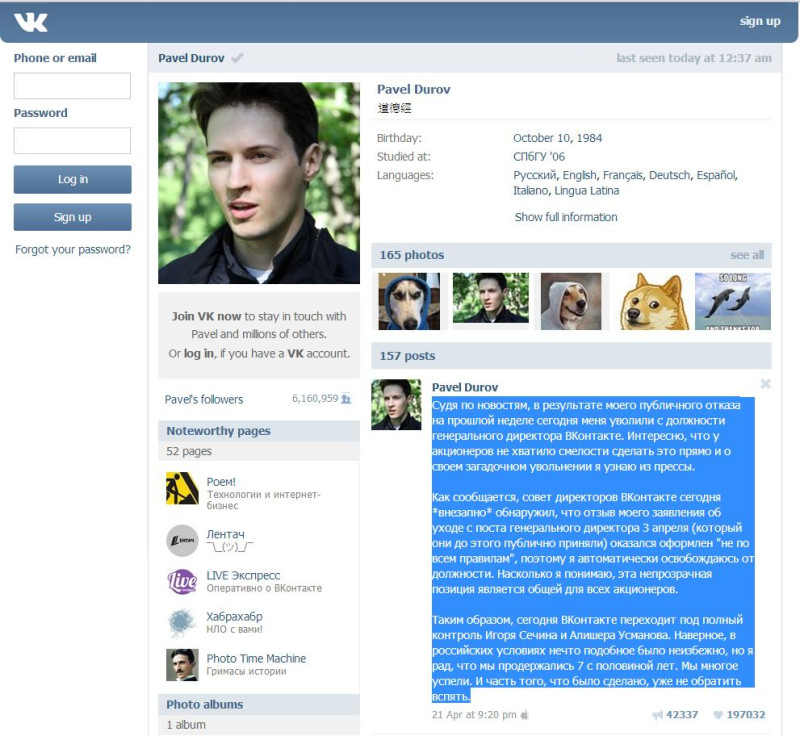Click the log in link in join box
This screenshot has width=800, height=736.
tap(199, 353)
